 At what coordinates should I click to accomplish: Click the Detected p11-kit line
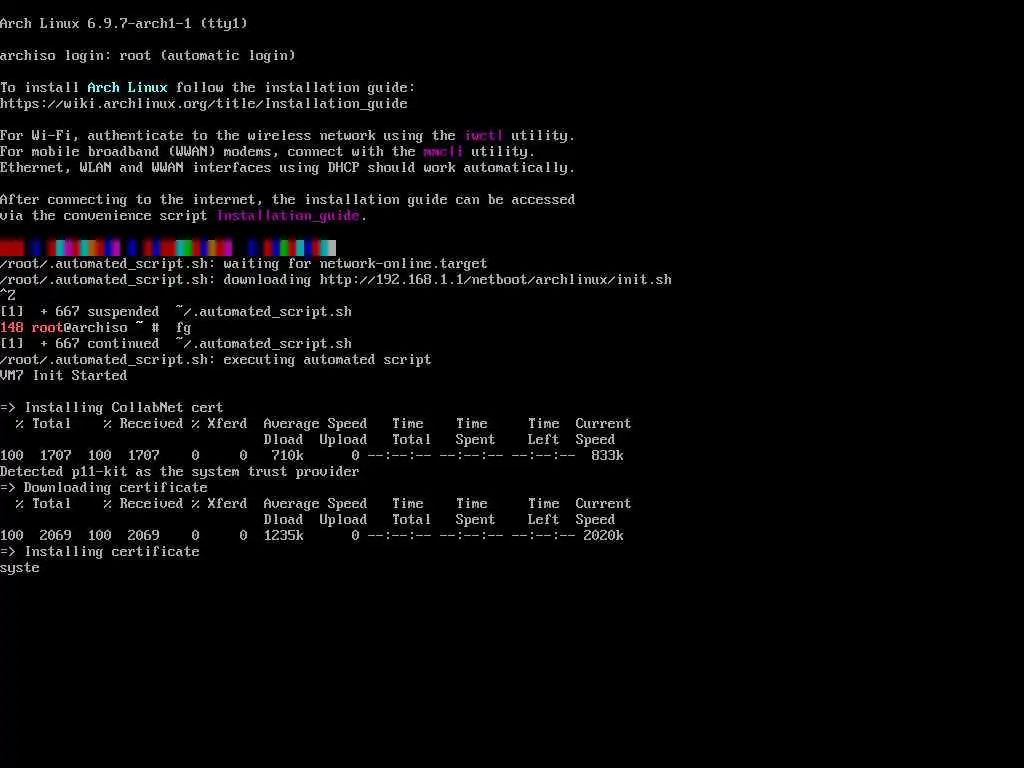click(180, 472)
